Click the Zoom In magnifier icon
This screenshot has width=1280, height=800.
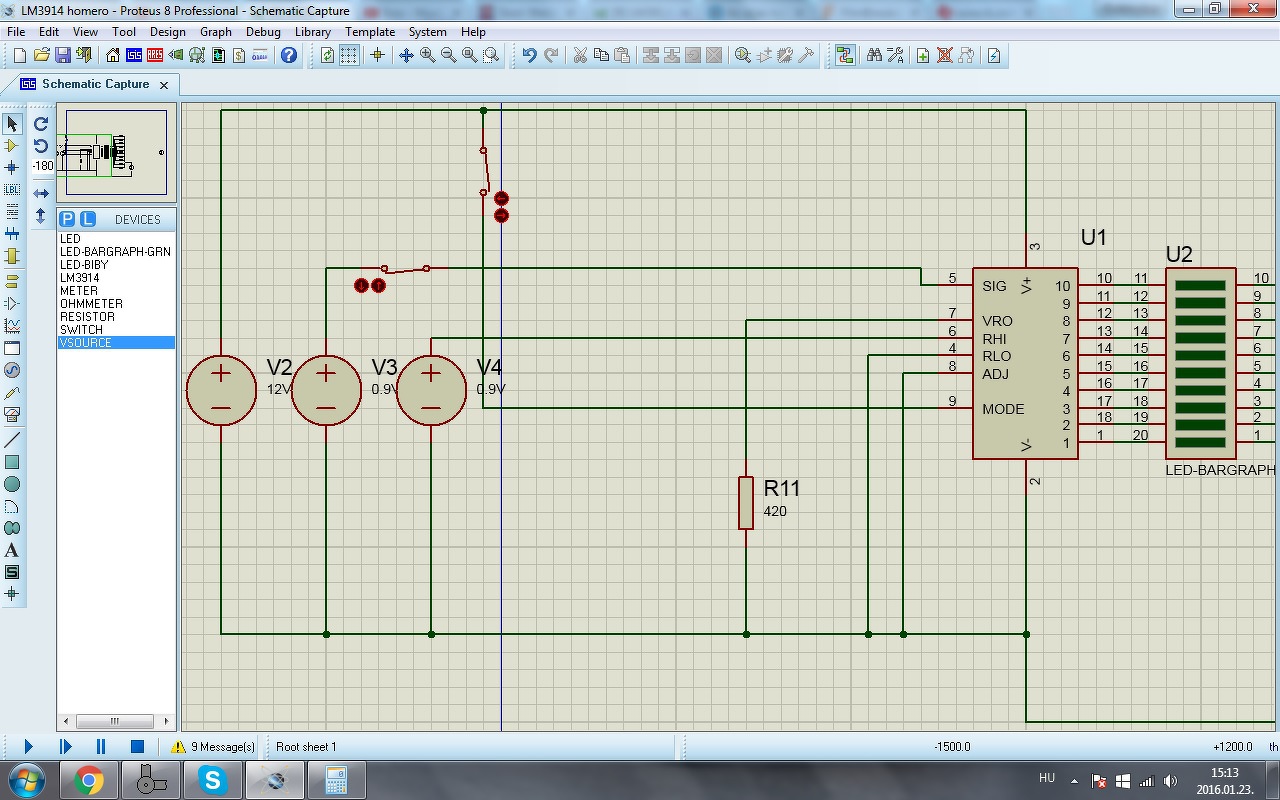point(428,56)
